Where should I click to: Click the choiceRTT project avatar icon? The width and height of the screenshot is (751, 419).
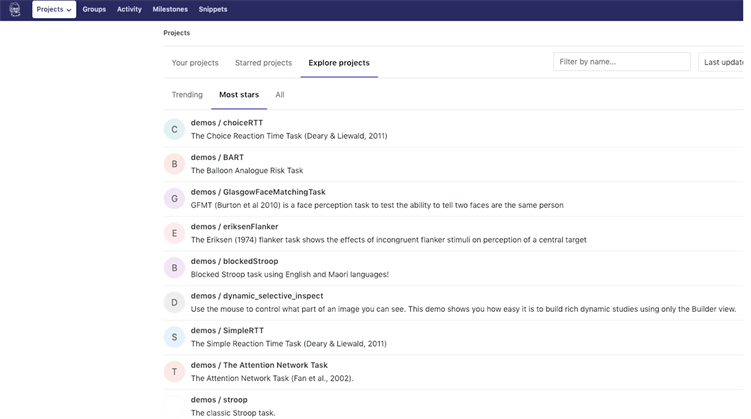[x=175, y=129]
